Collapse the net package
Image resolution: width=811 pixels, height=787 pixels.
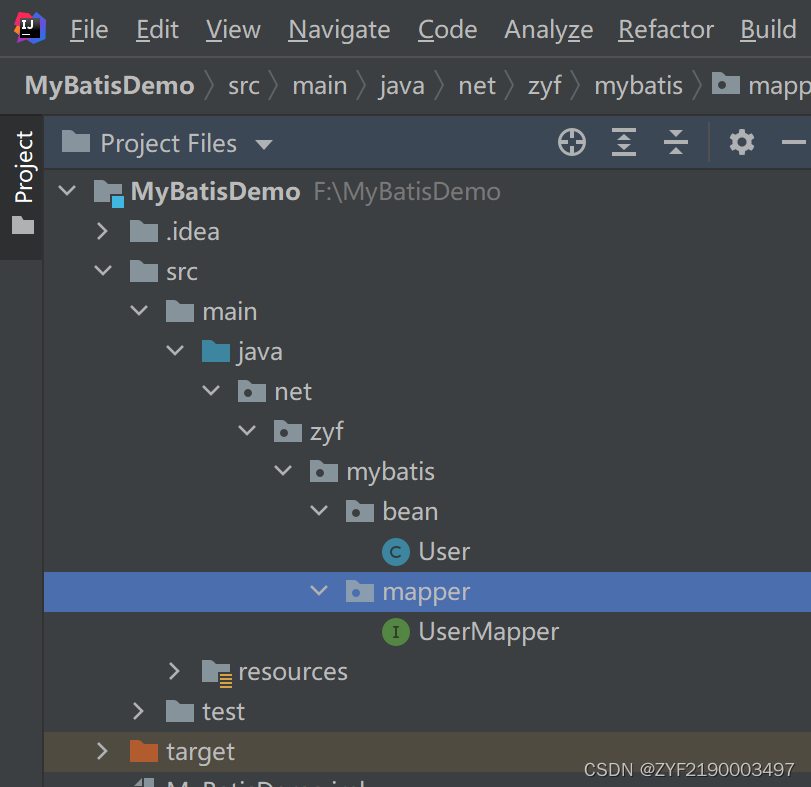point(211,390)
